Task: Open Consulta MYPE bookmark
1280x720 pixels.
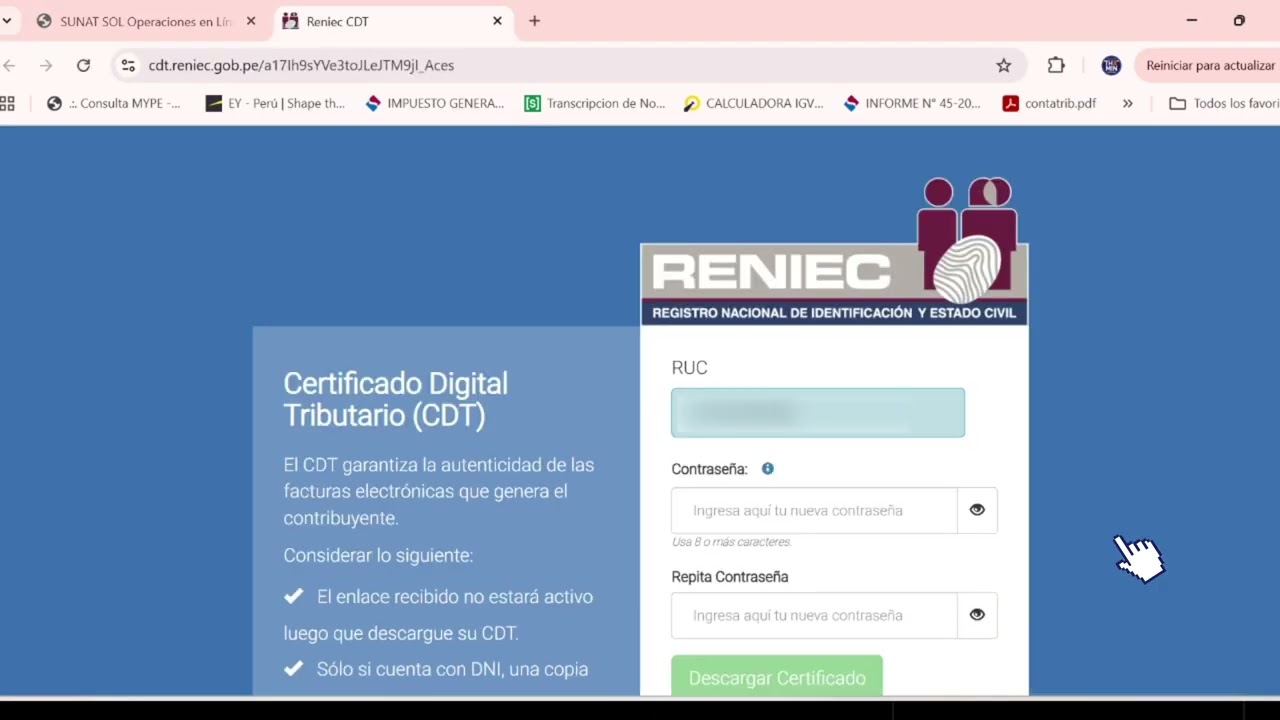Action: tap(114, 103)
